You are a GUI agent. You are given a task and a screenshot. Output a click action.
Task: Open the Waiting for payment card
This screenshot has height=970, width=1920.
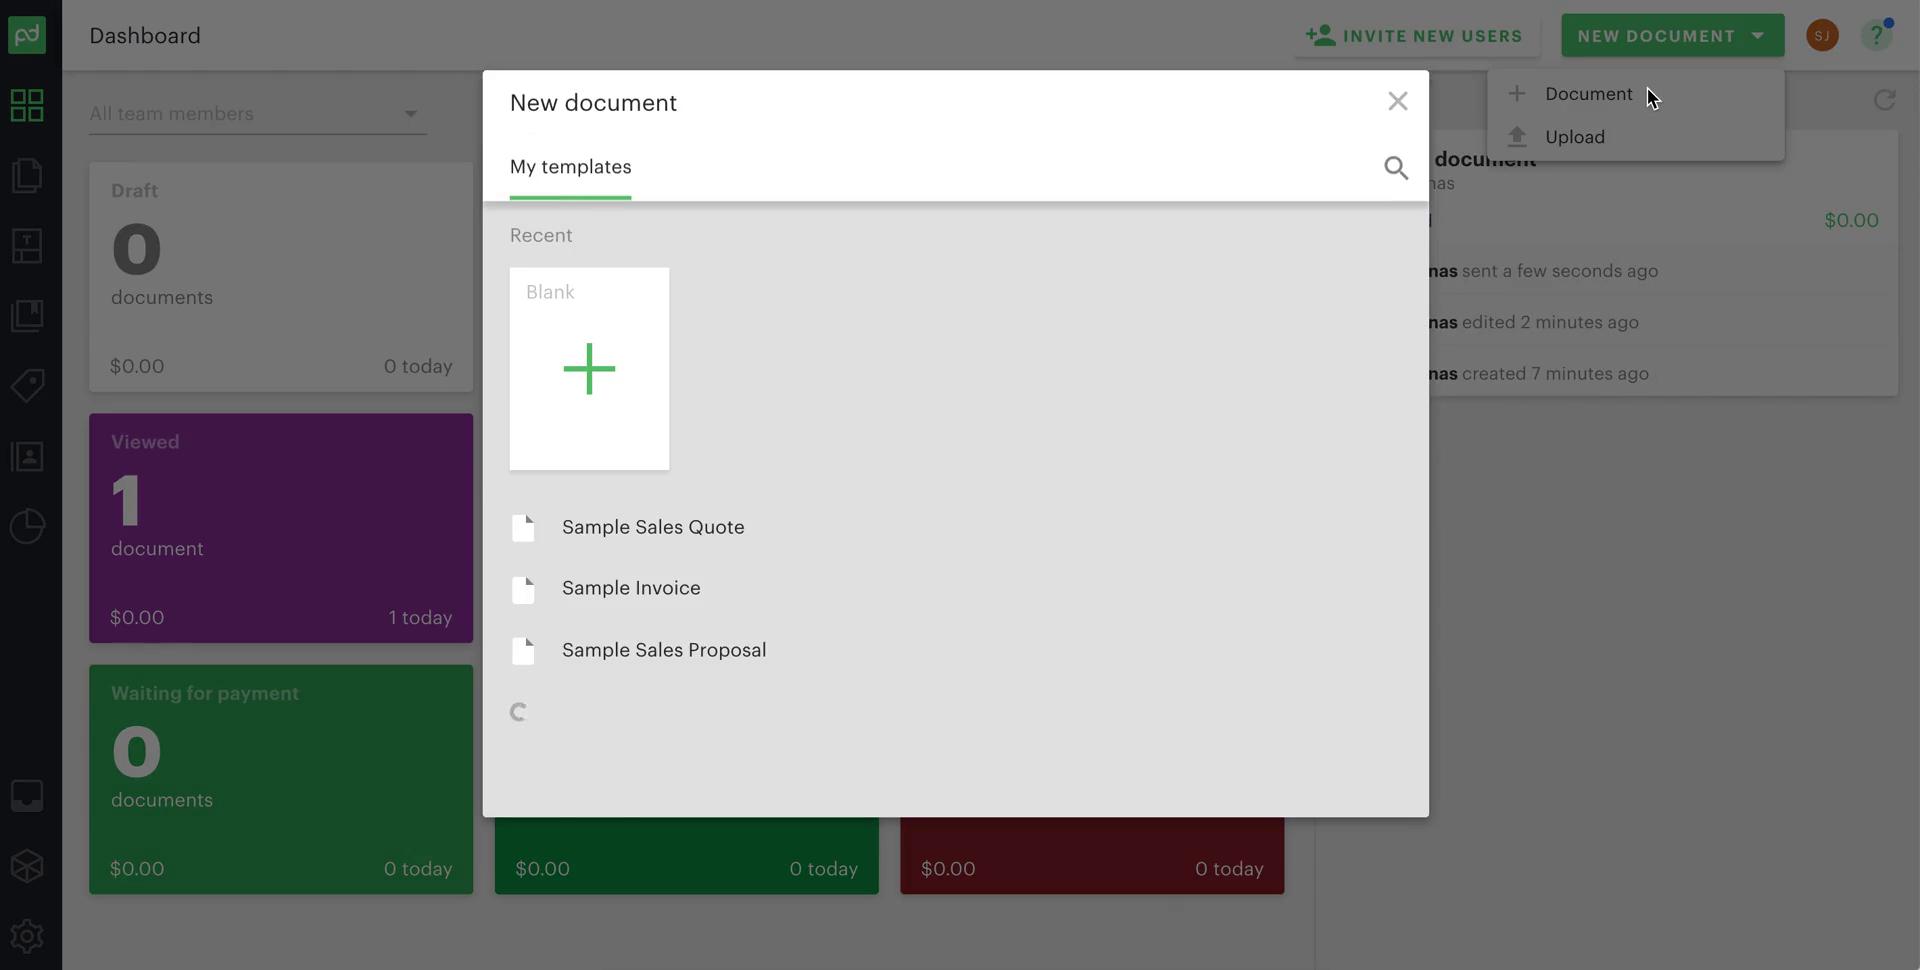(281, 779)
